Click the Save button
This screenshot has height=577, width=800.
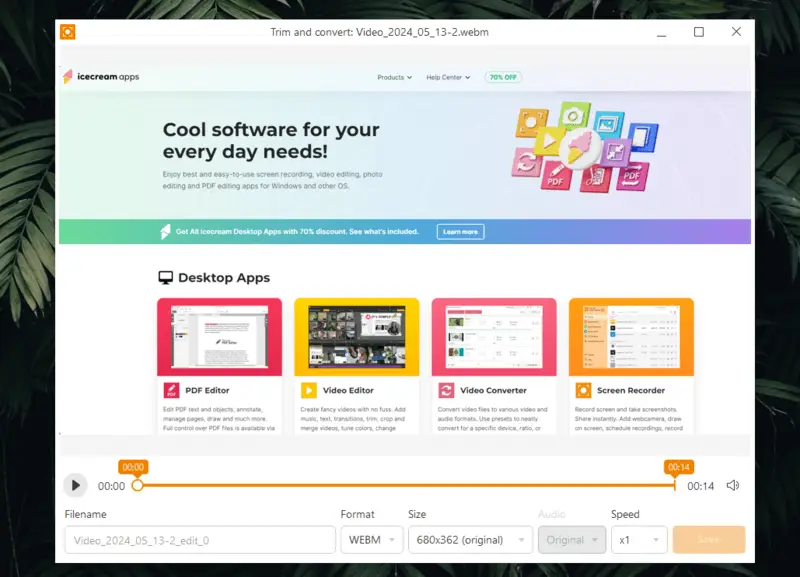[709, 540]
